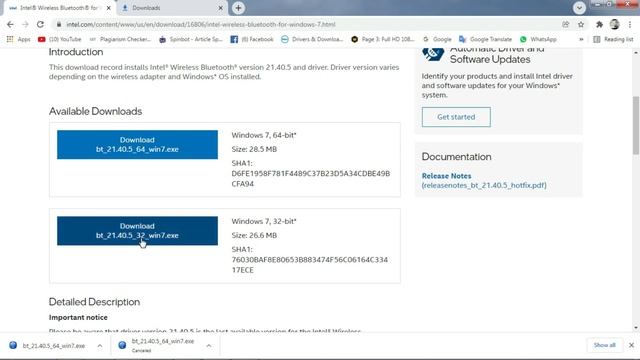Click the page vertical scrollbar thumb
This screenshot has height=360, width=640.
coord(636,125)
